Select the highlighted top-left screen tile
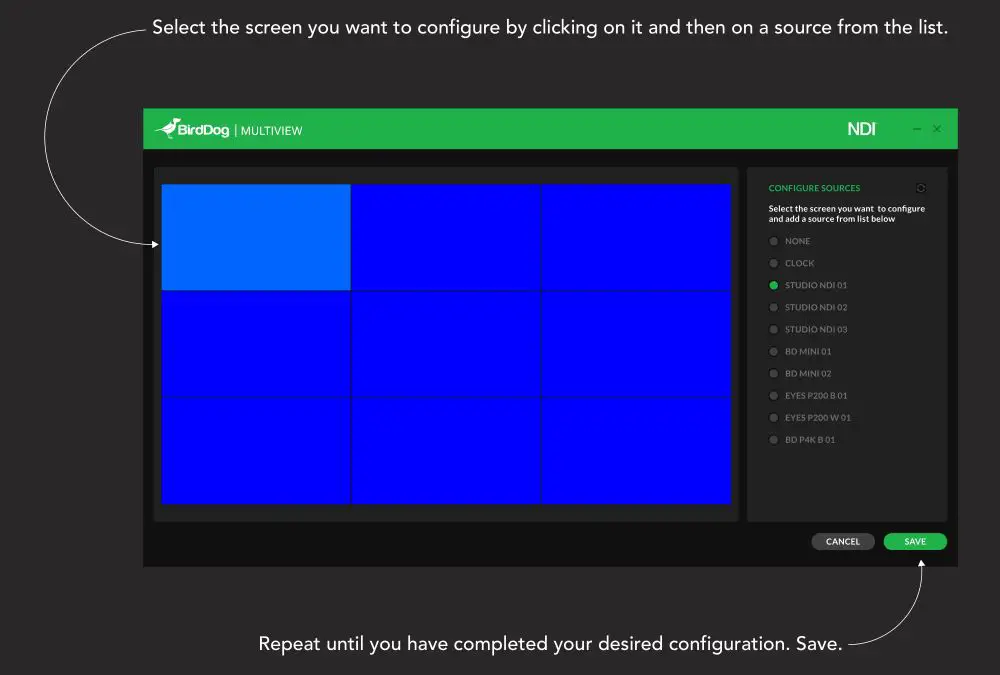Screen dimensions: 1000x675 pos(256,236)
